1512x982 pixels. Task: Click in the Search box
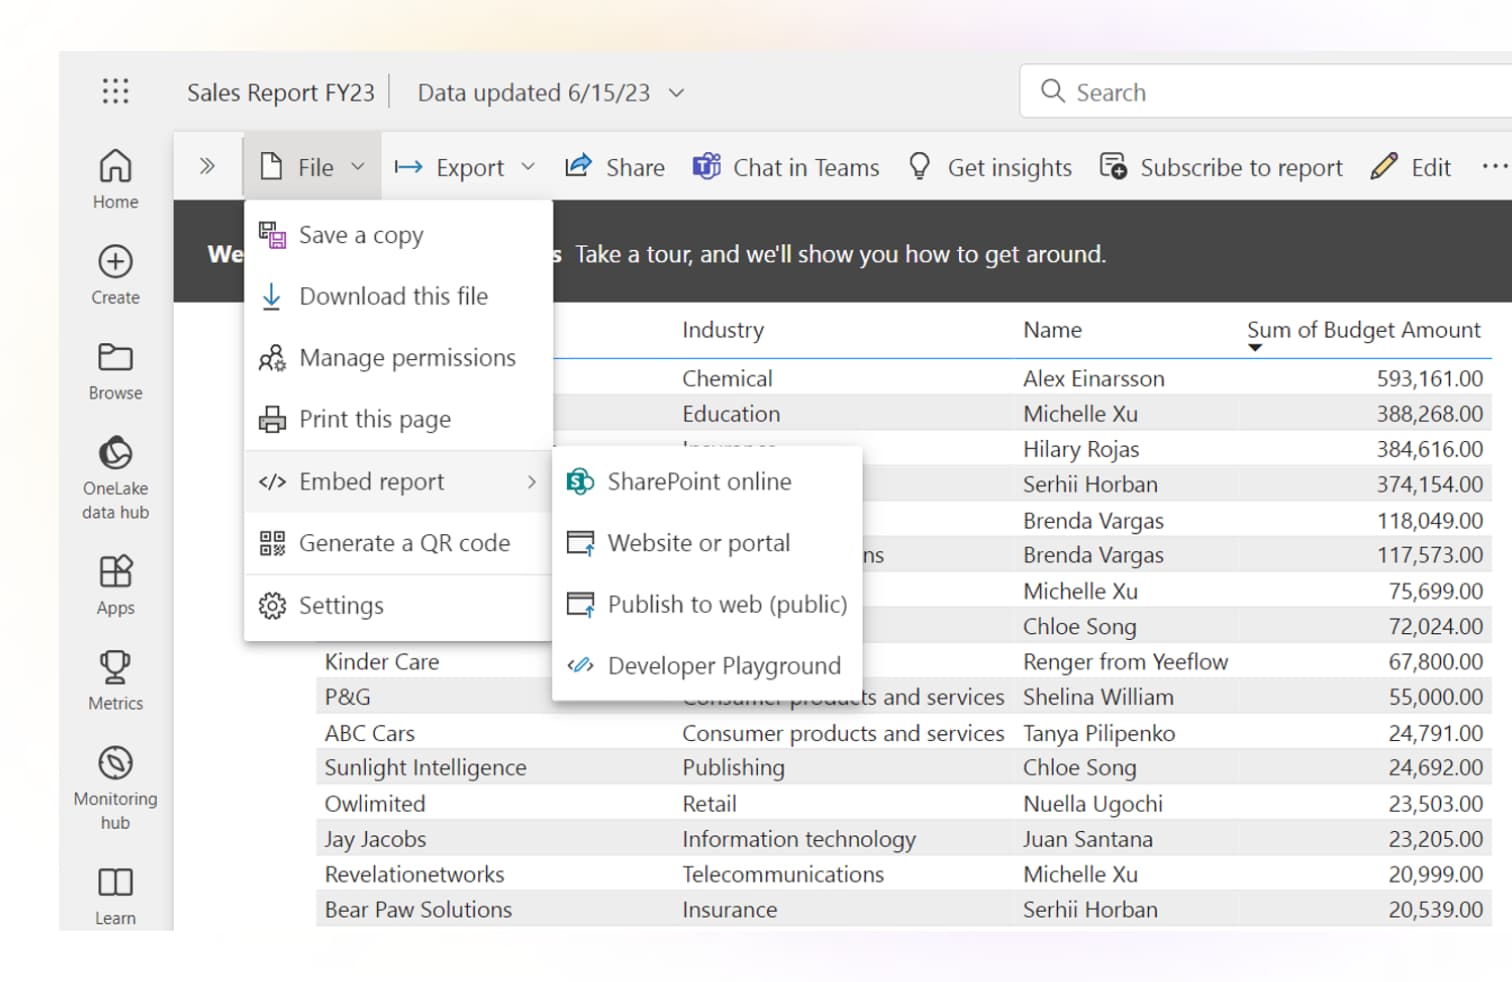pos(1260,92)
